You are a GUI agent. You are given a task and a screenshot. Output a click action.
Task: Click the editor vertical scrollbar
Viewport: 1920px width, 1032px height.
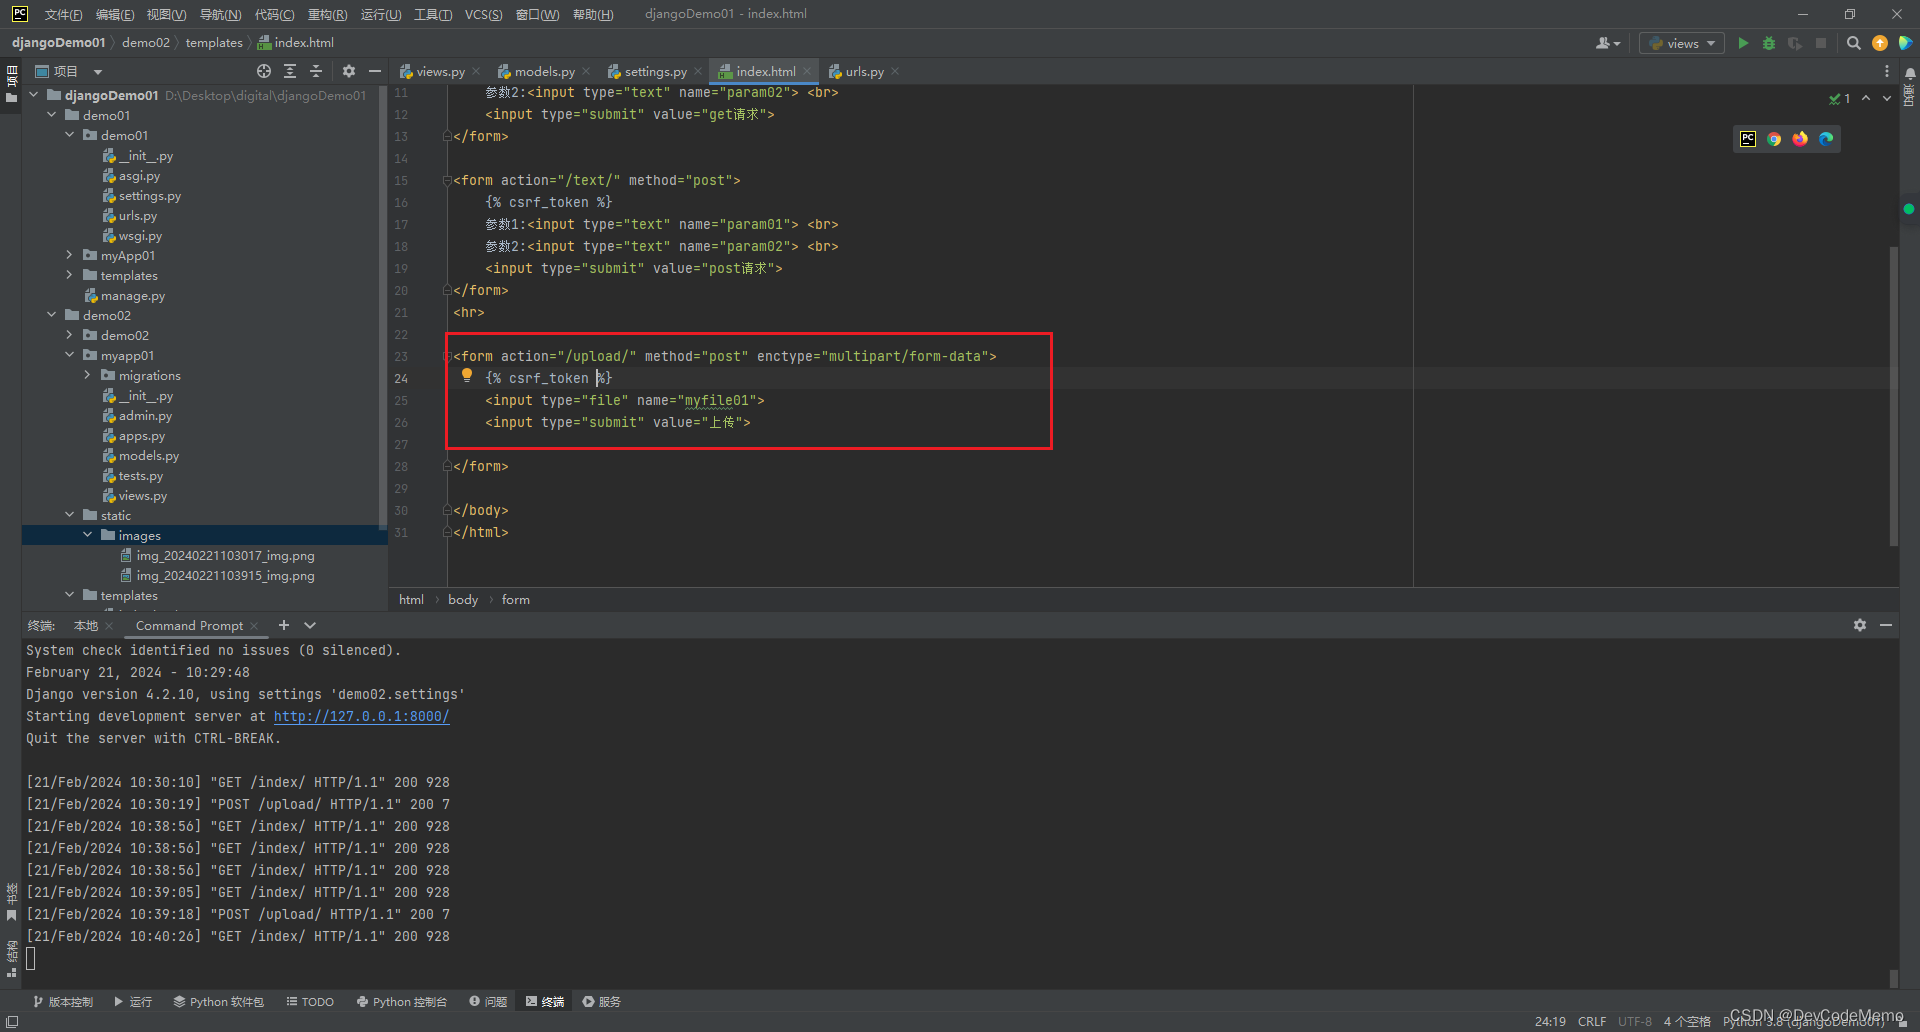click(1894, 395)
